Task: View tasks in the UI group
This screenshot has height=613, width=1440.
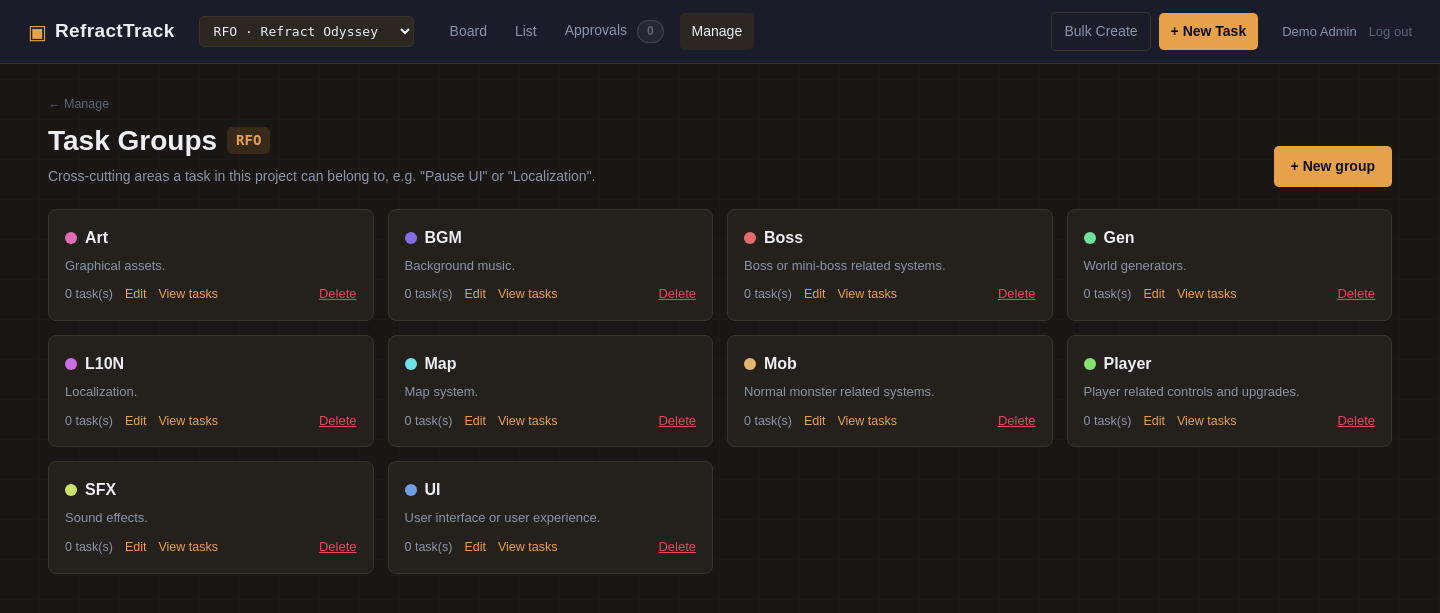Action: pyautogui.click(x=528, y=547)
